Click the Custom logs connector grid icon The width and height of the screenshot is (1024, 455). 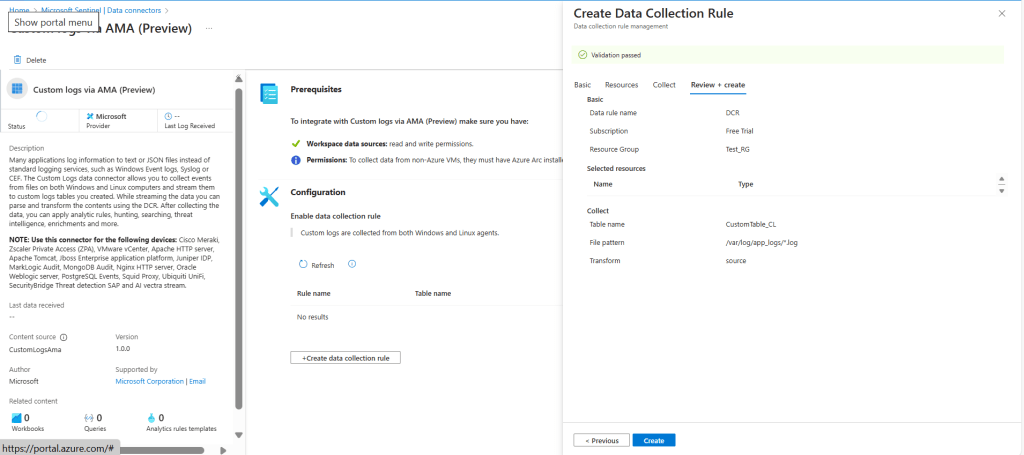click(17, 89)
